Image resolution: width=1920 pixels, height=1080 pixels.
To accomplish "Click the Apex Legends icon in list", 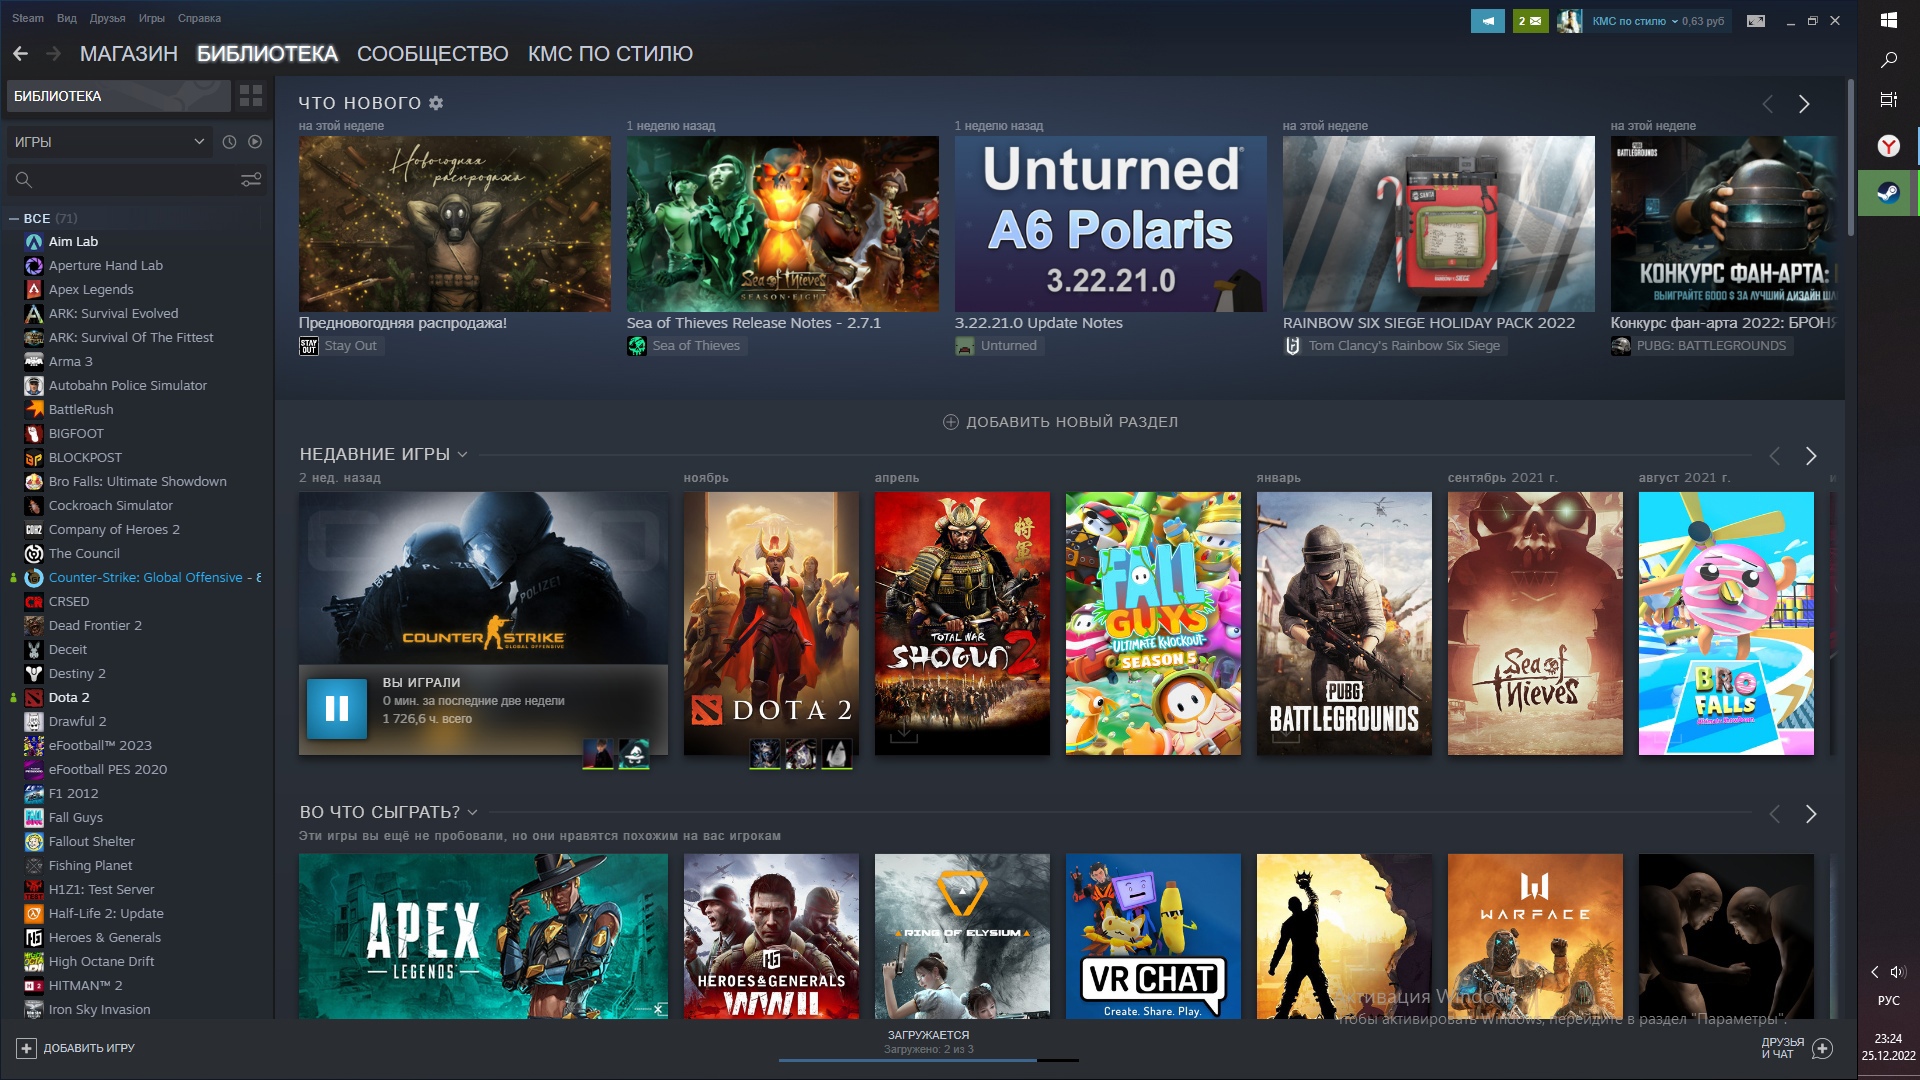I will click(x=34, y=290).
